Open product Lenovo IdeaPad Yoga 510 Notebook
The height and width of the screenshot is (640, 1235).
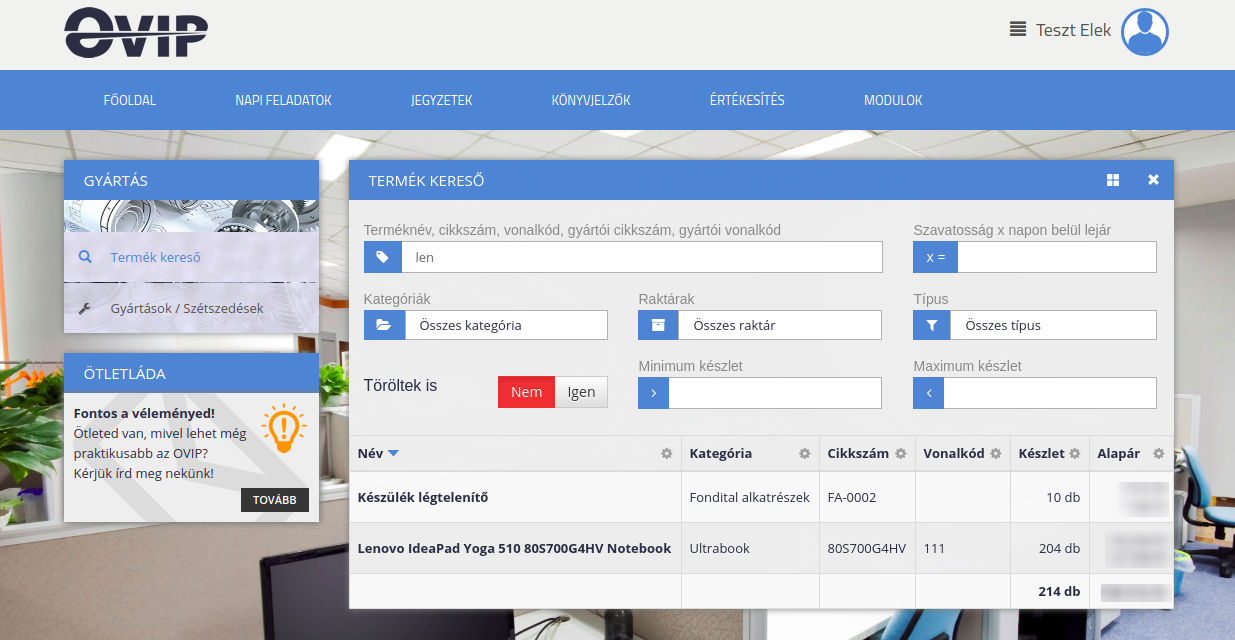coord(514,548)
